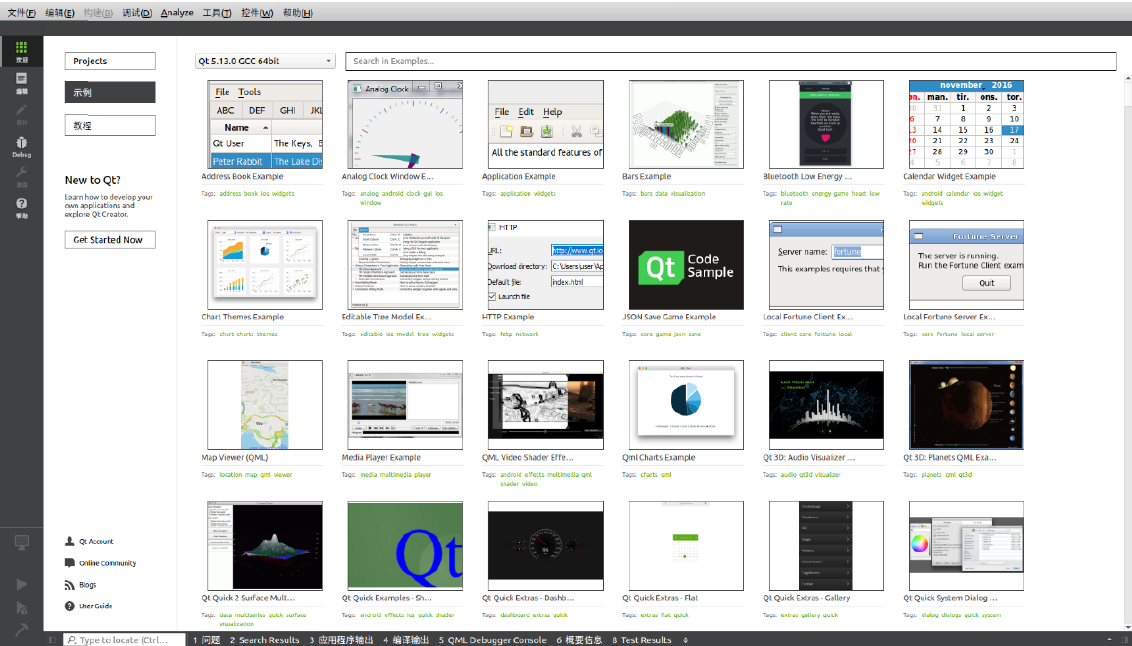Image resolution: width=1132 pixels, height=646 pixels.
Task: Open the Local Fortune Server example thumbnail
Action: [x=967, y=265]
